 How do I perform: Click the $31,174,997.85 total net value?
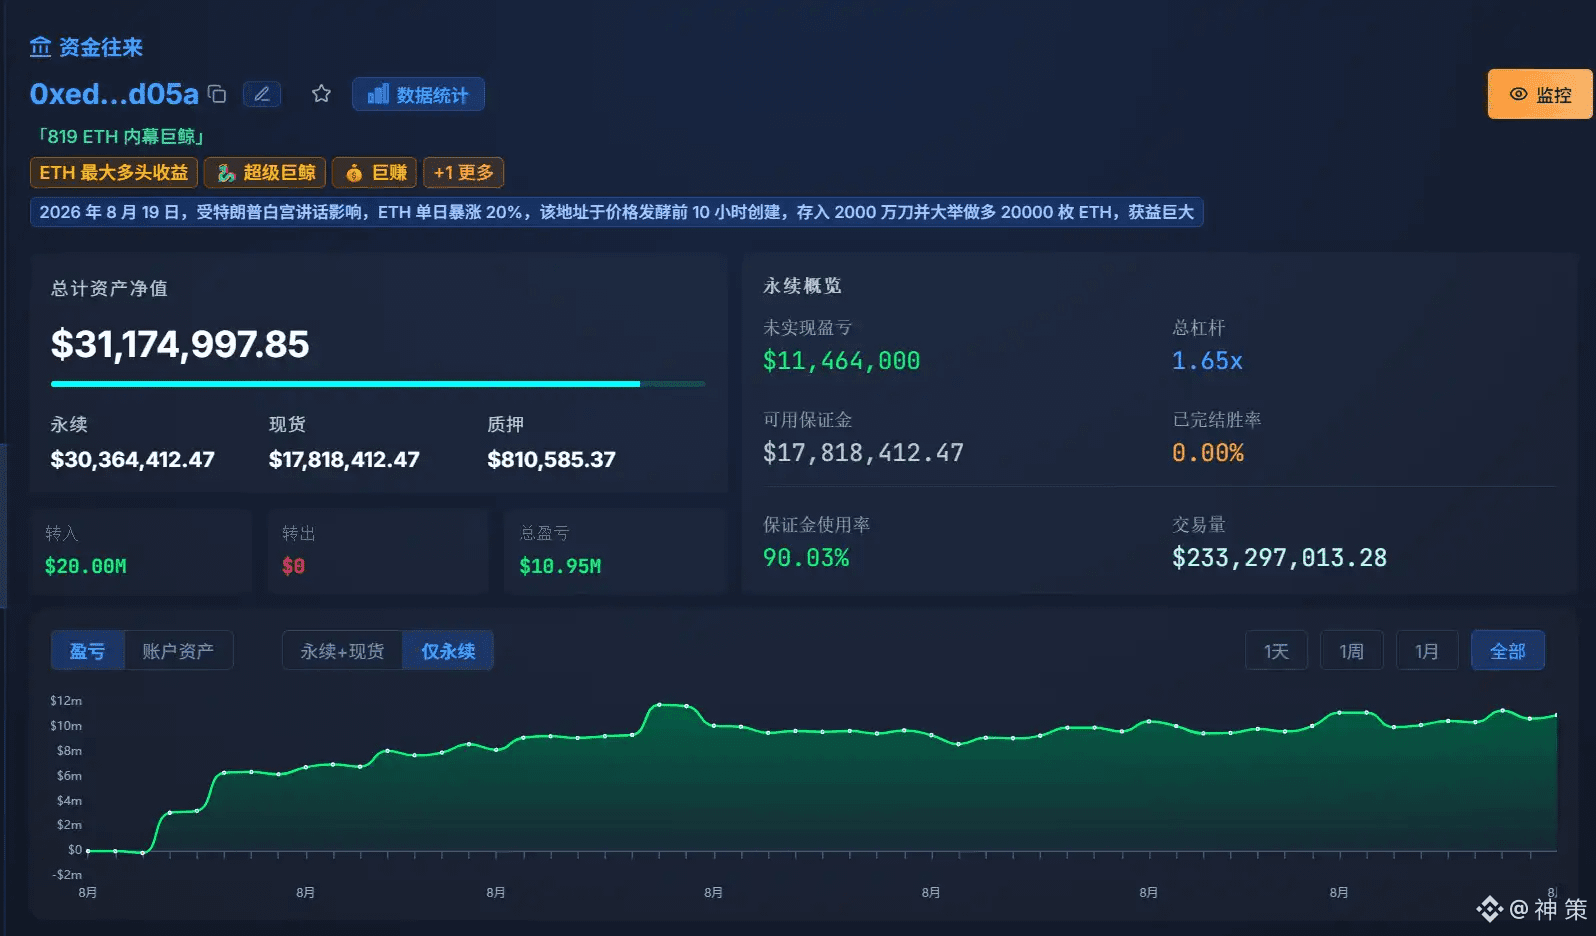pyautogui.click(x=180, y=344)
